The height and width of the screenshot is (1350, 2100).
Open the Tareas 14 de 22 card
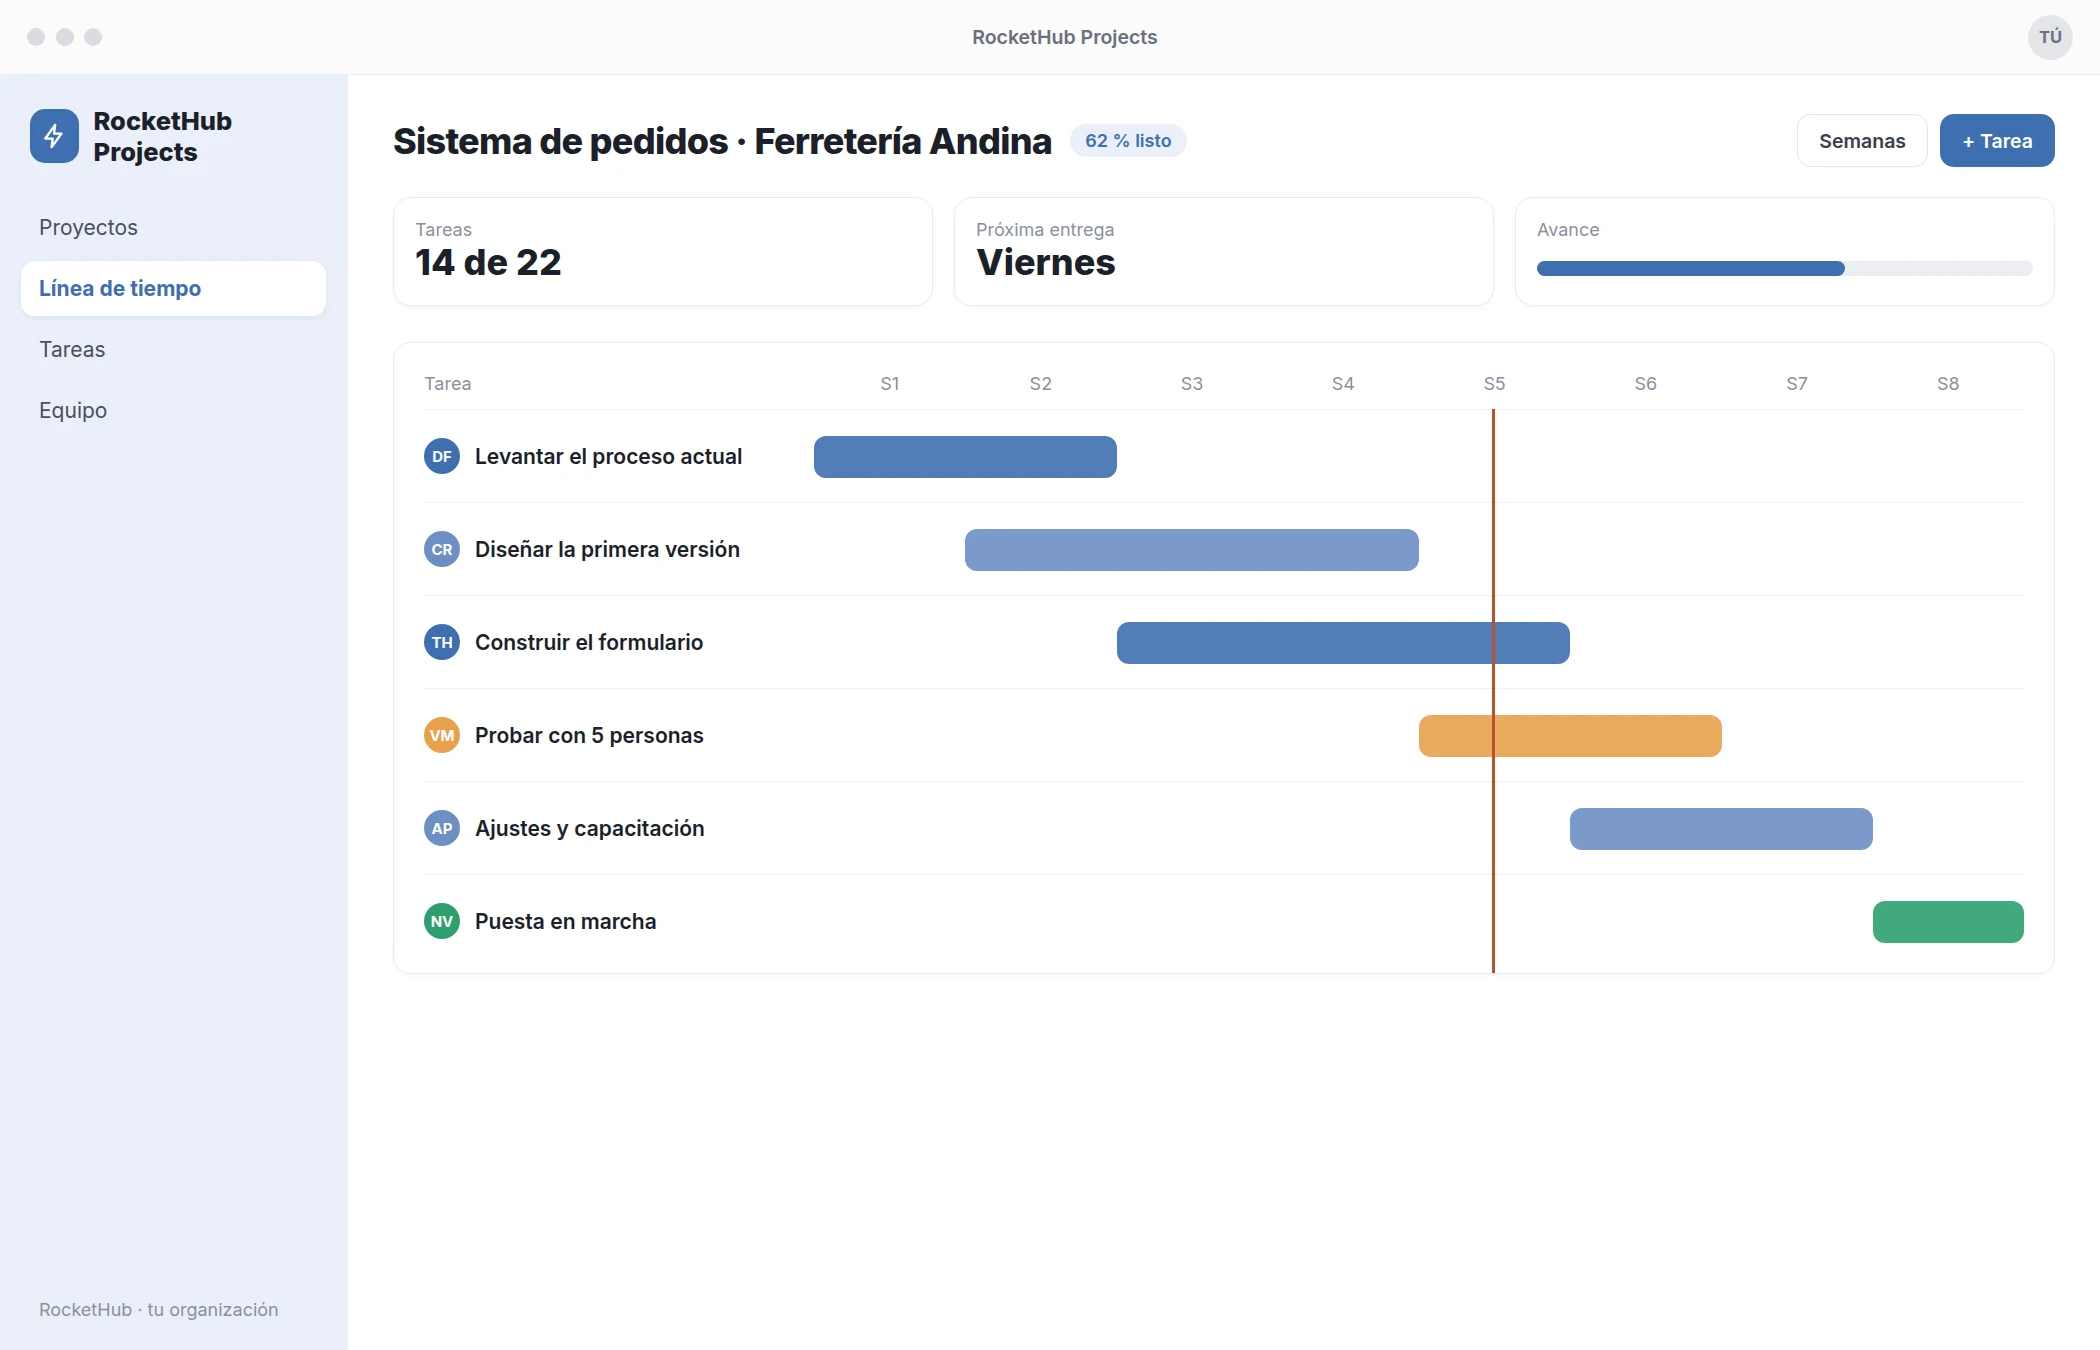663,251
